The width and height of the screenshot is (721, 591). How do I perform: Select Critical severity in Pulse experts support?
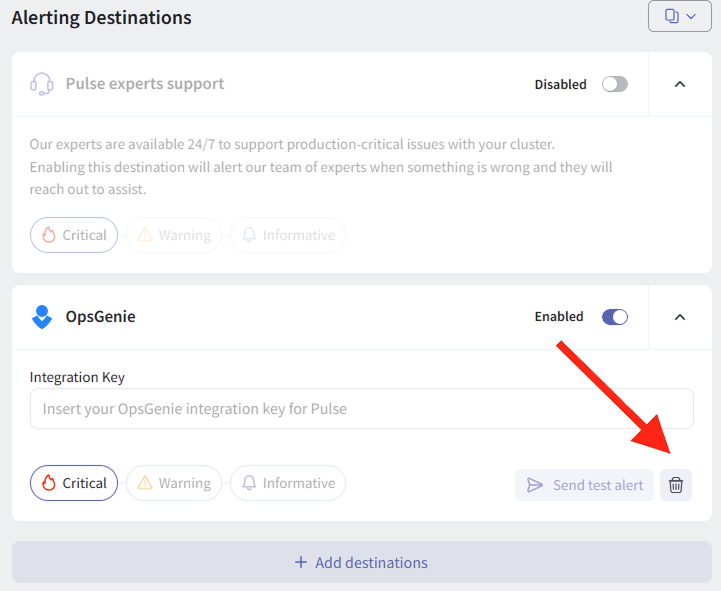coord(74,235)
